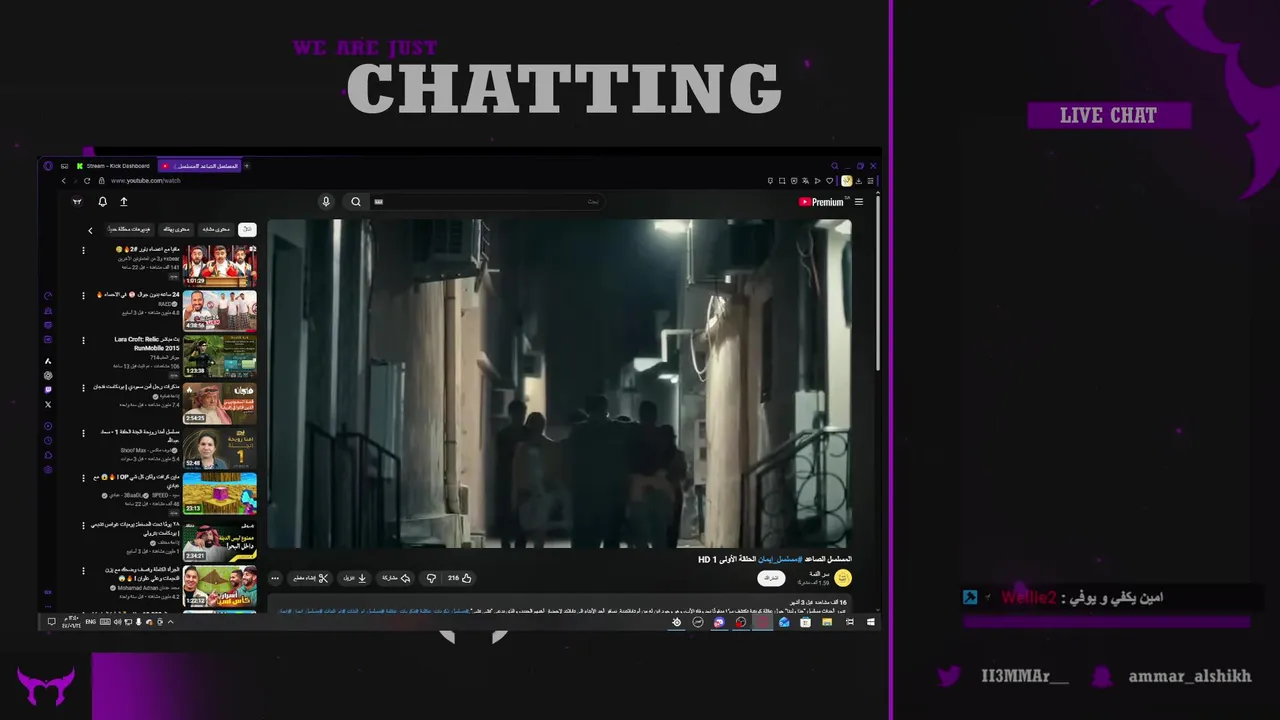This screenshot has width=1280, height=720.
Task: Like the video thumbs up 216
Action: pos(461,578)
